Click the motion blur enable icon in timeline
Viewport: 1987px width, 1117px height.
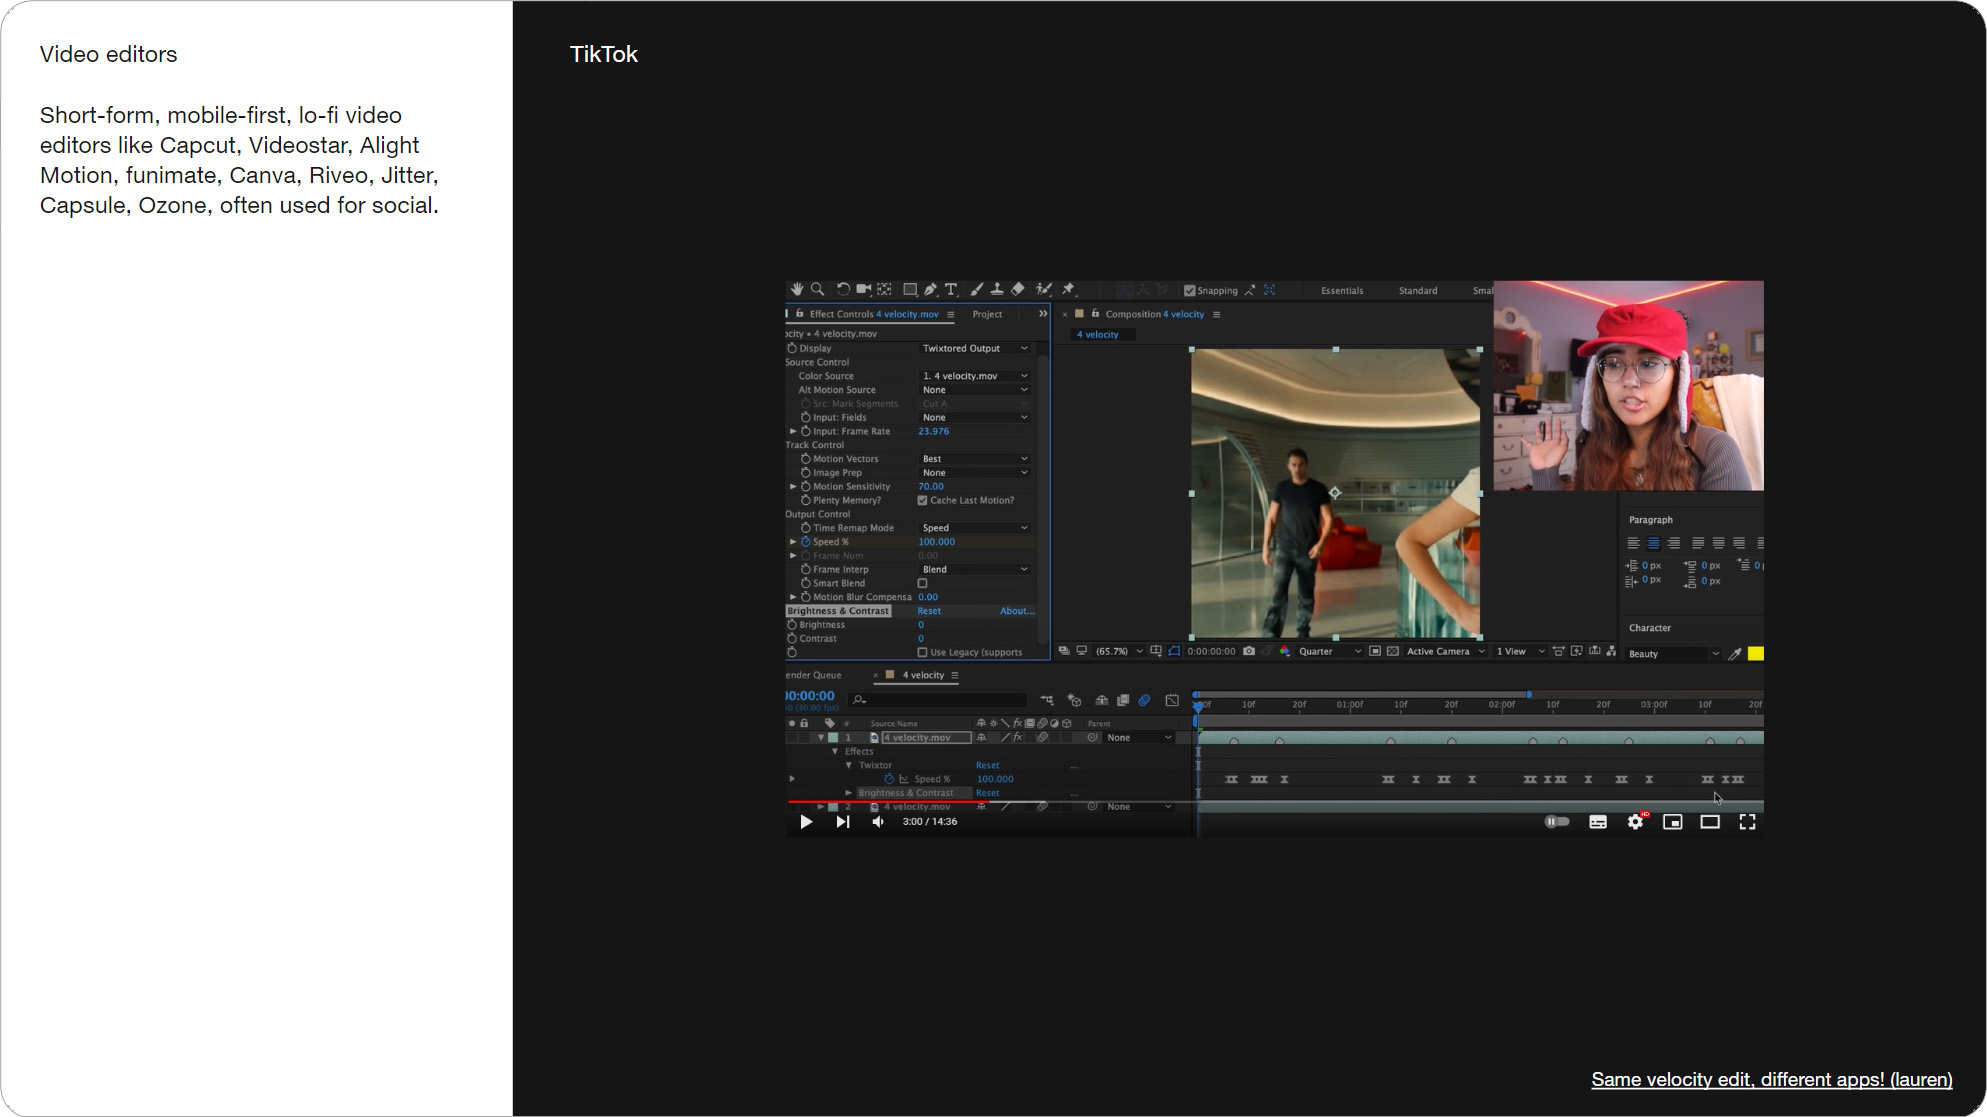click(1145, 700)
